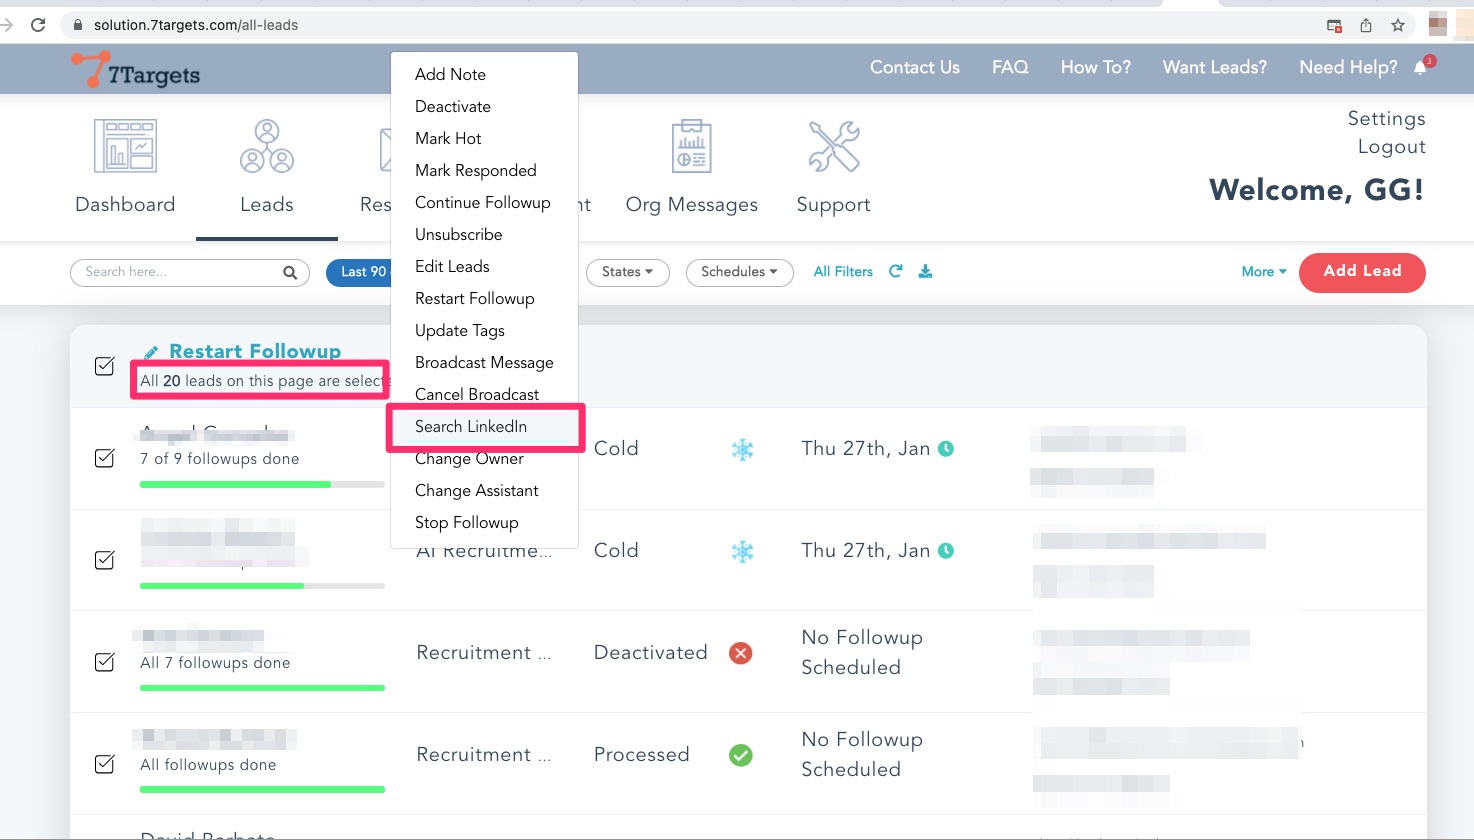
Task: Click the search magnifier icon
Action: point(290,272)
